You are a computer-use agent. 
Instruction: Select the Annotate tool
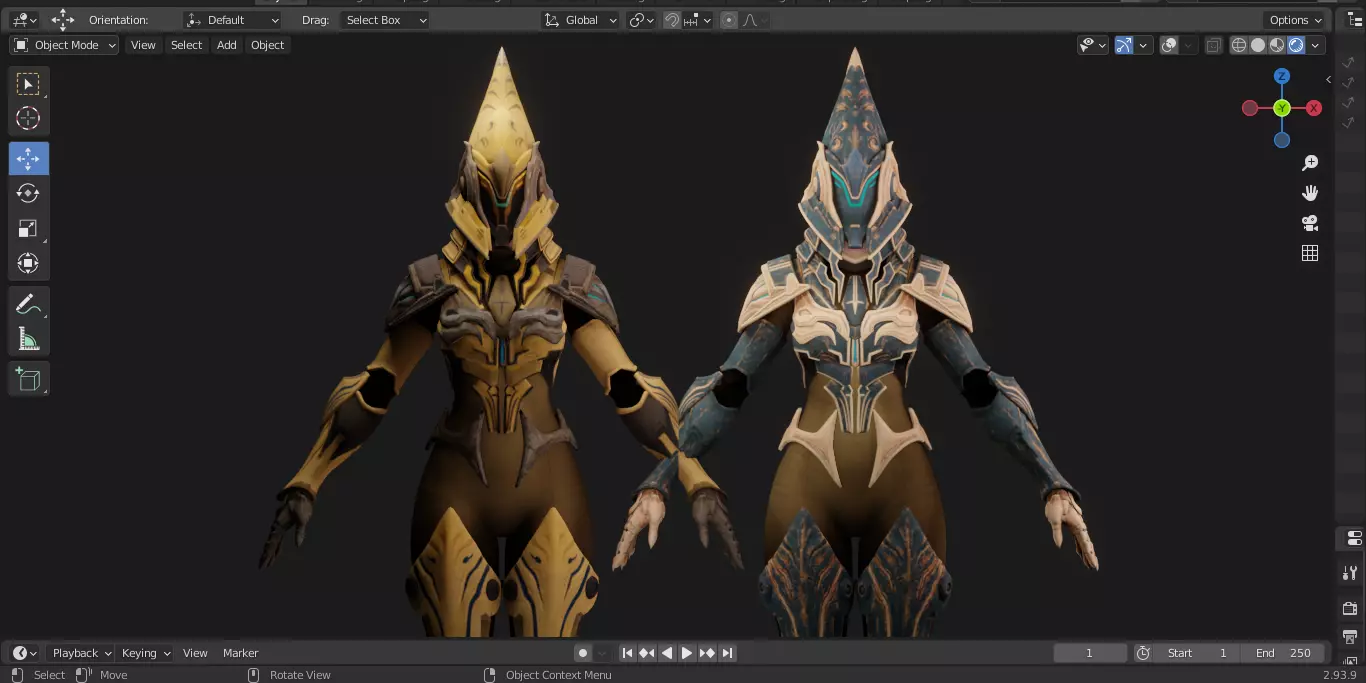click(28, 304)
